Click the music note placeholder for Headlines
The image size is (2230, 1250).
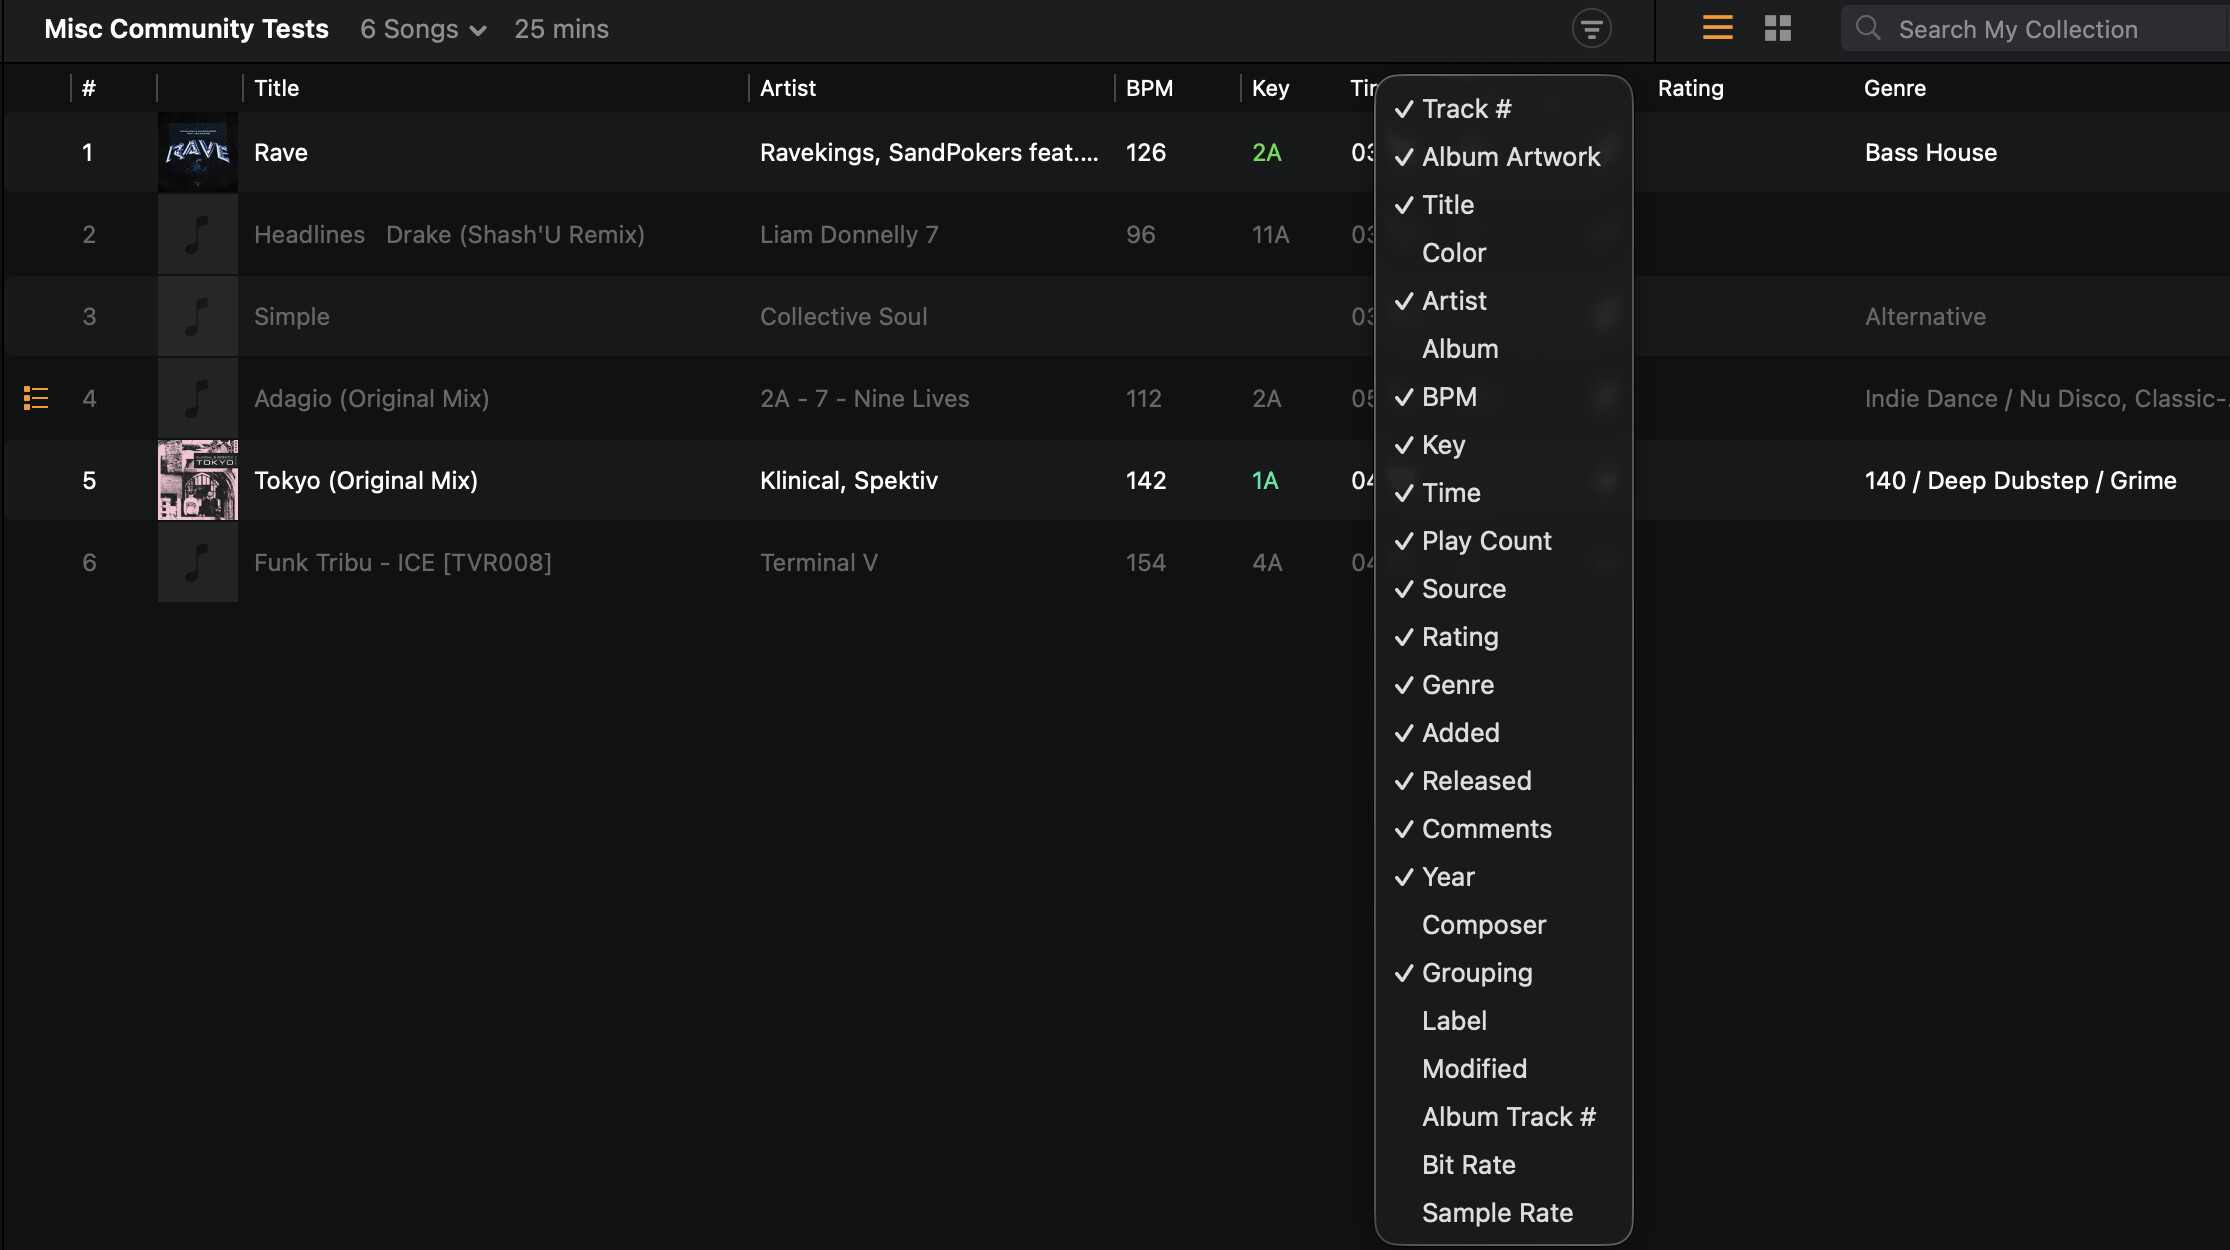pyautogui.click(x=198, y=235)
